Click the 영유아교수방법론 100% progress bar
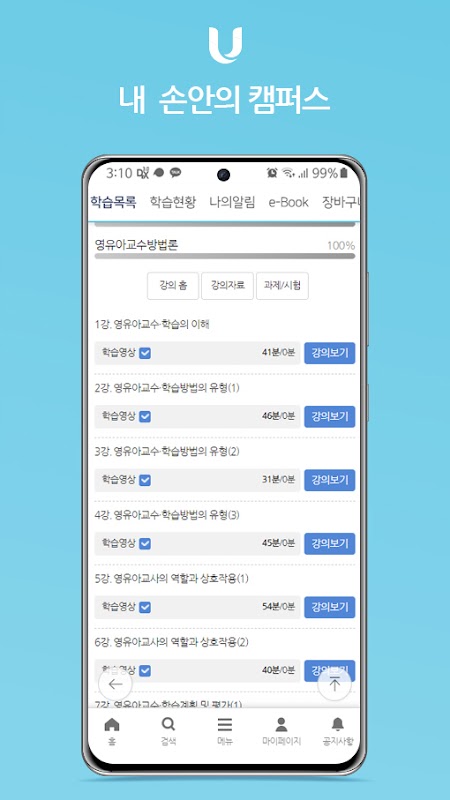 click(x=225, y=256)
